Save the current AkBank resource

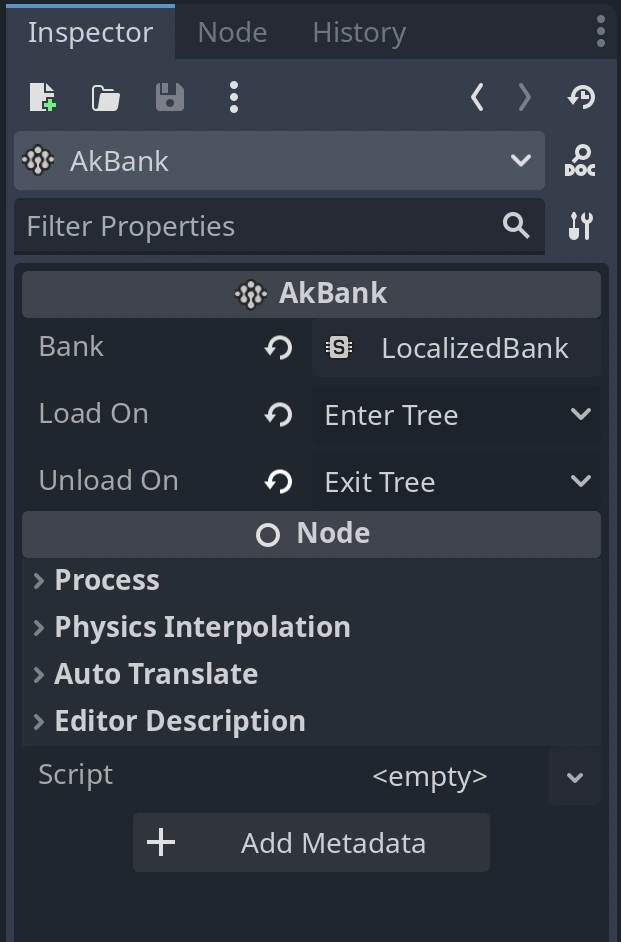(170, 97)
